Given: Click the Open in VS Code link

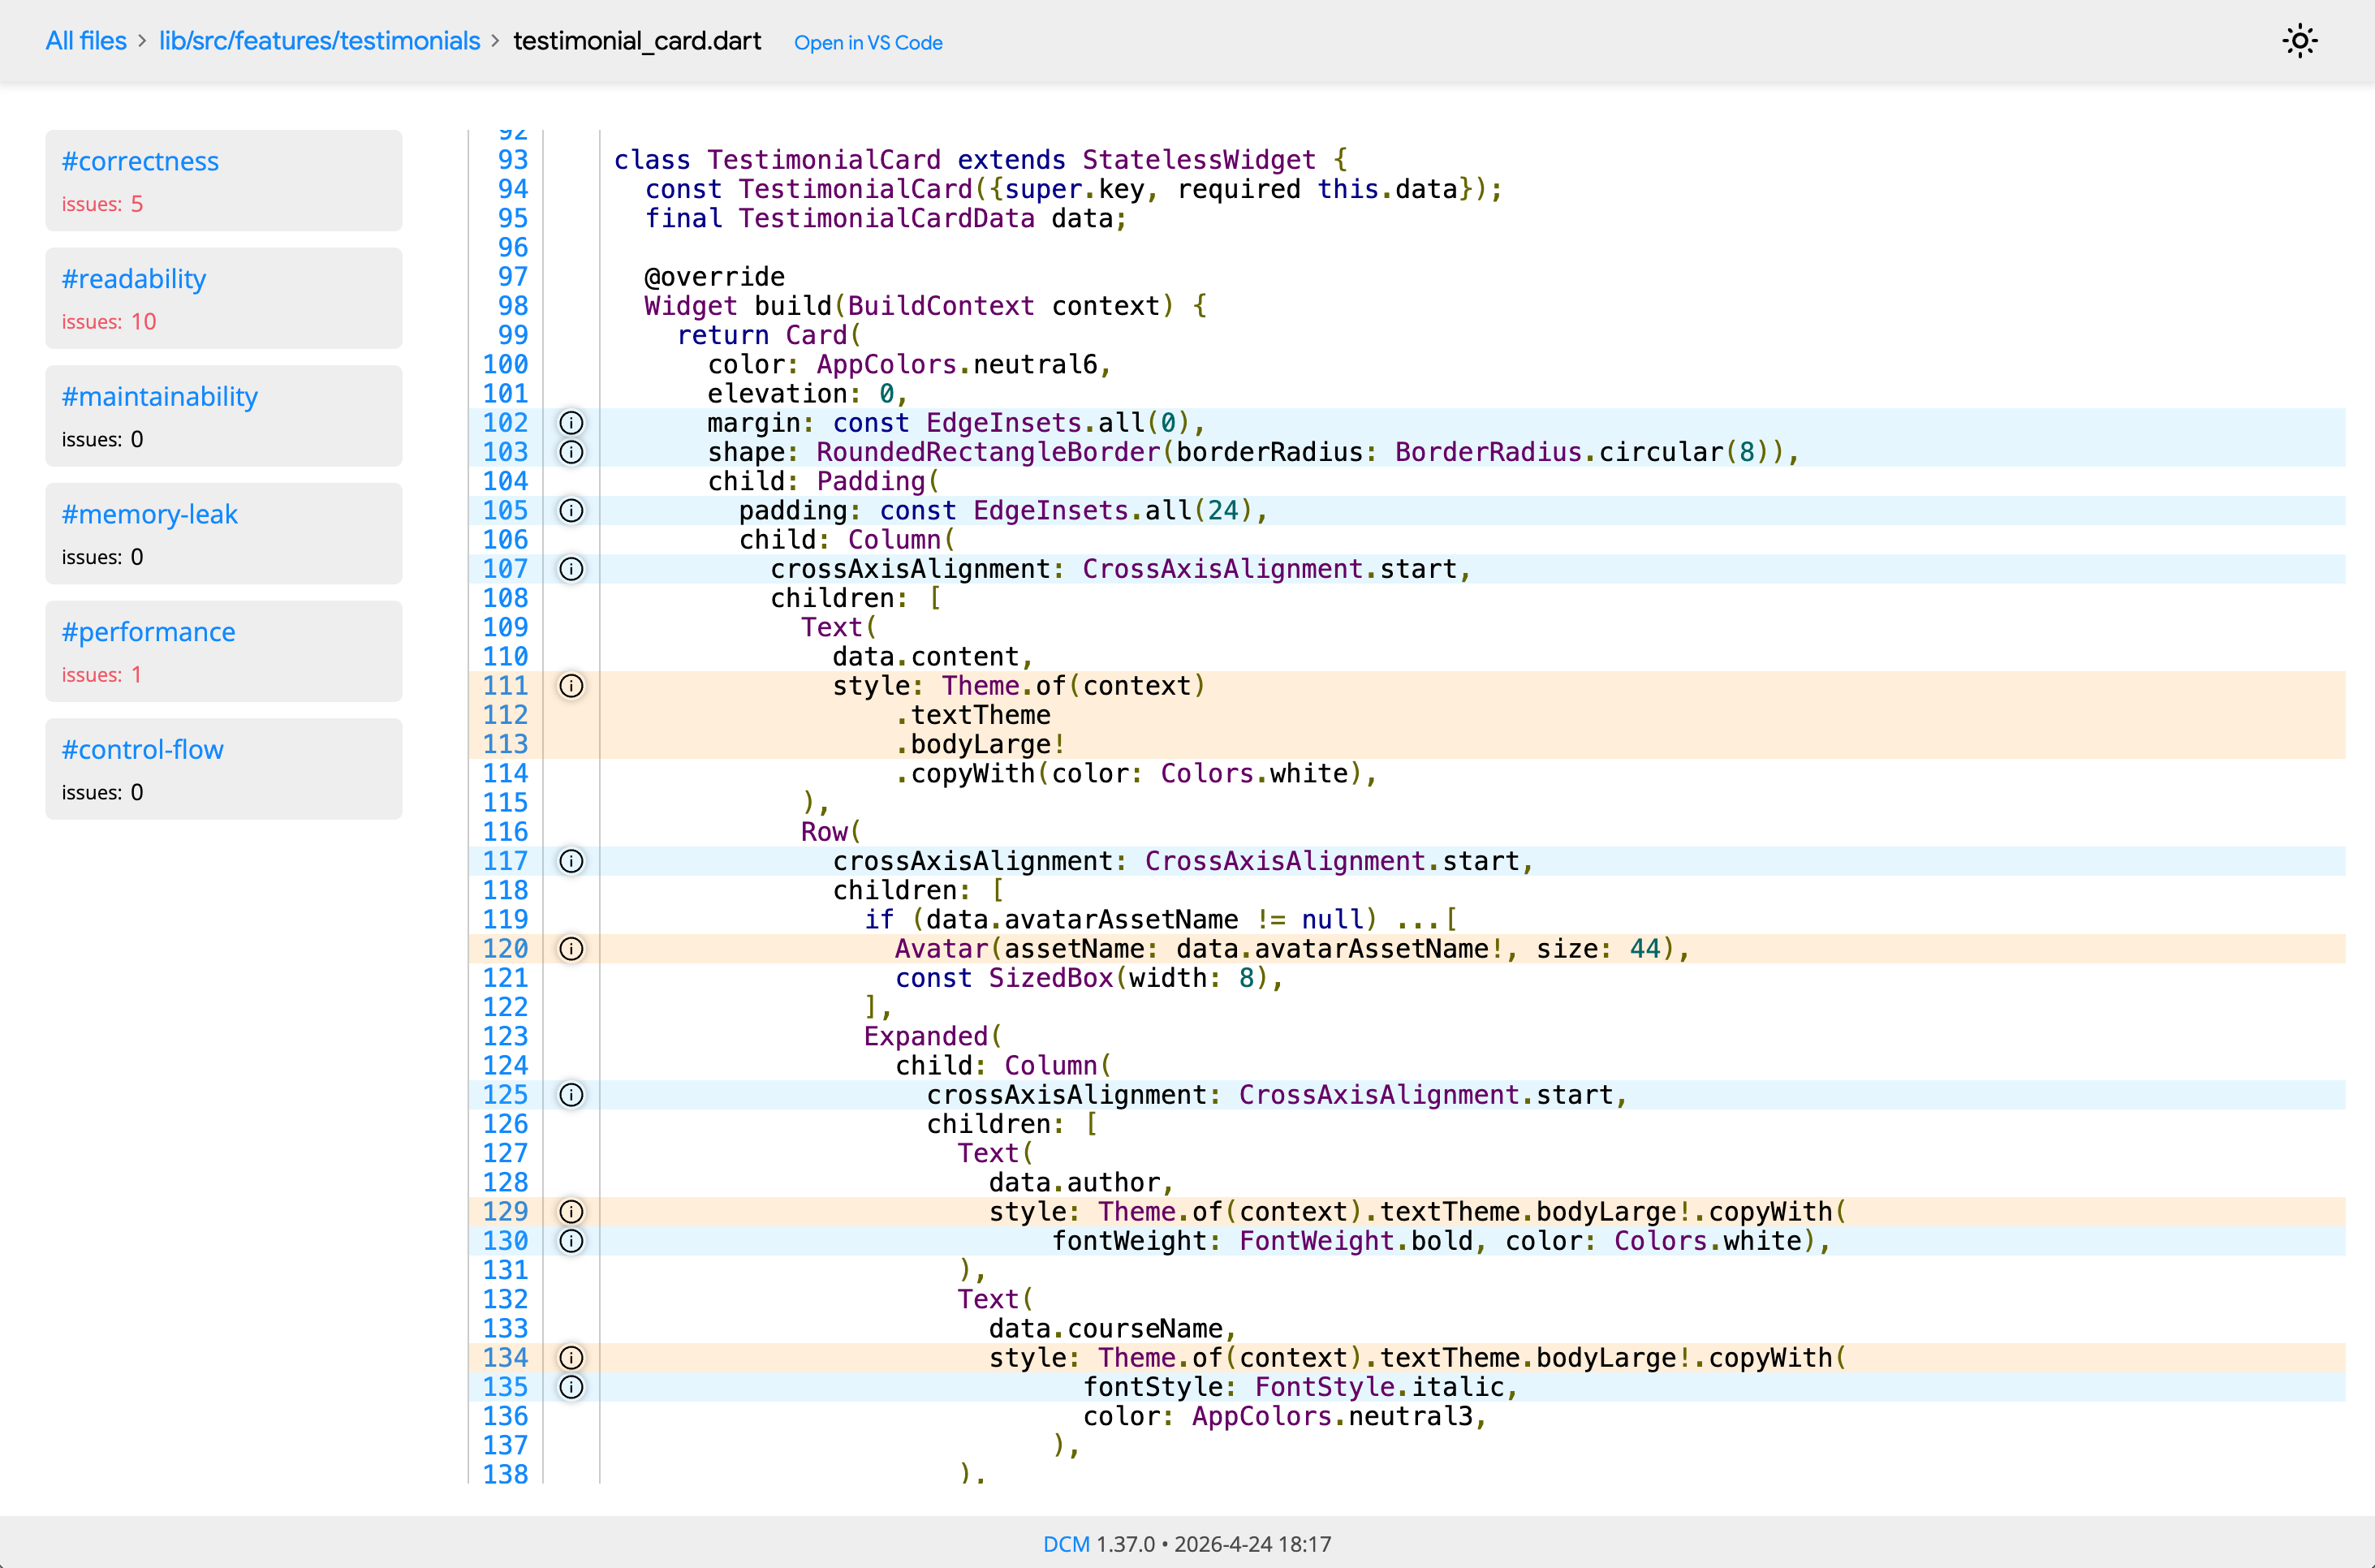Looking at the screenshot, I should (867, 43).
